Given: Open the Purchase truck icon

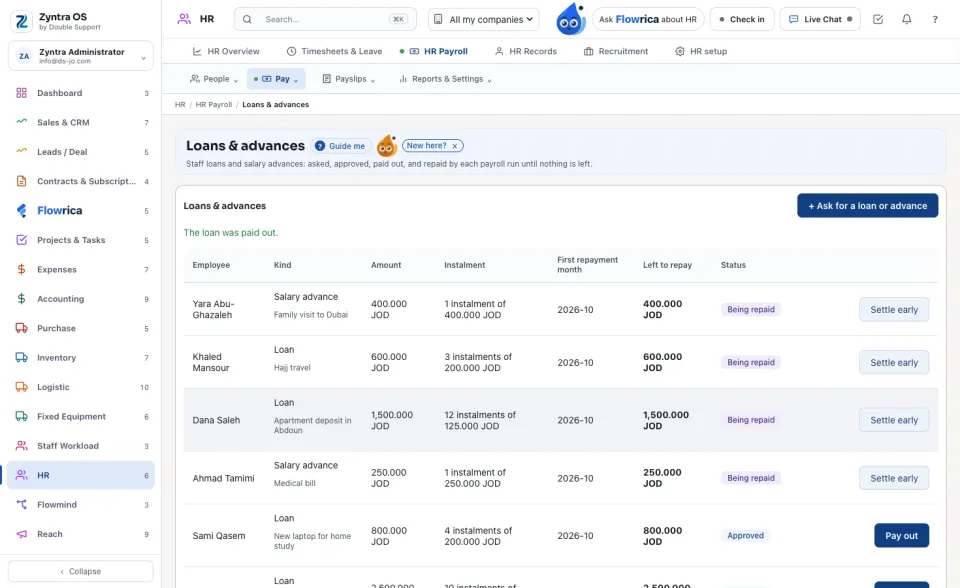Looking at the screenshot, I should click(x=21, y=328).
